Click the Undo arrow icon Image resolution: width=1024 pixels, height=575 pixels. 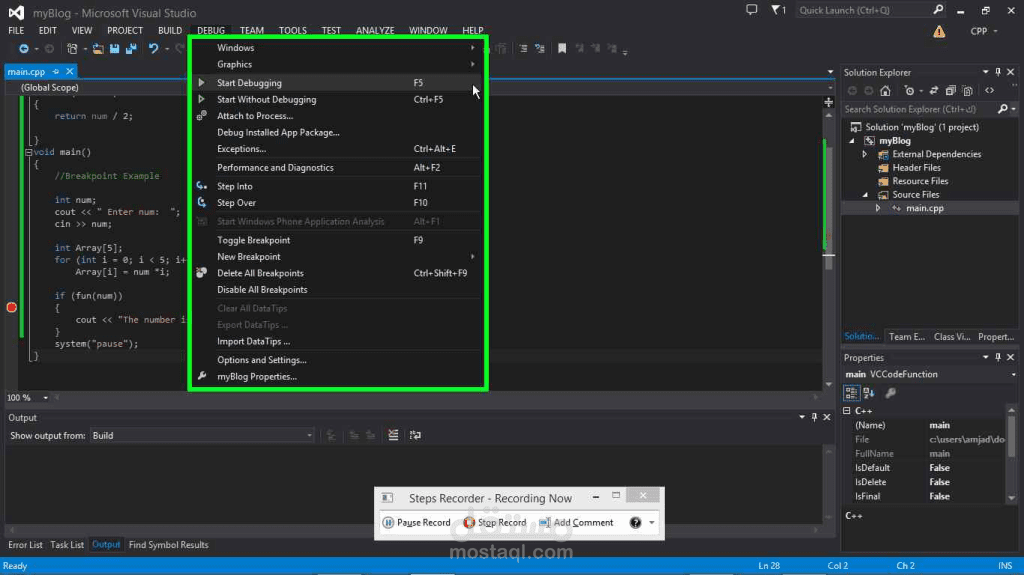tap(153, 48)
